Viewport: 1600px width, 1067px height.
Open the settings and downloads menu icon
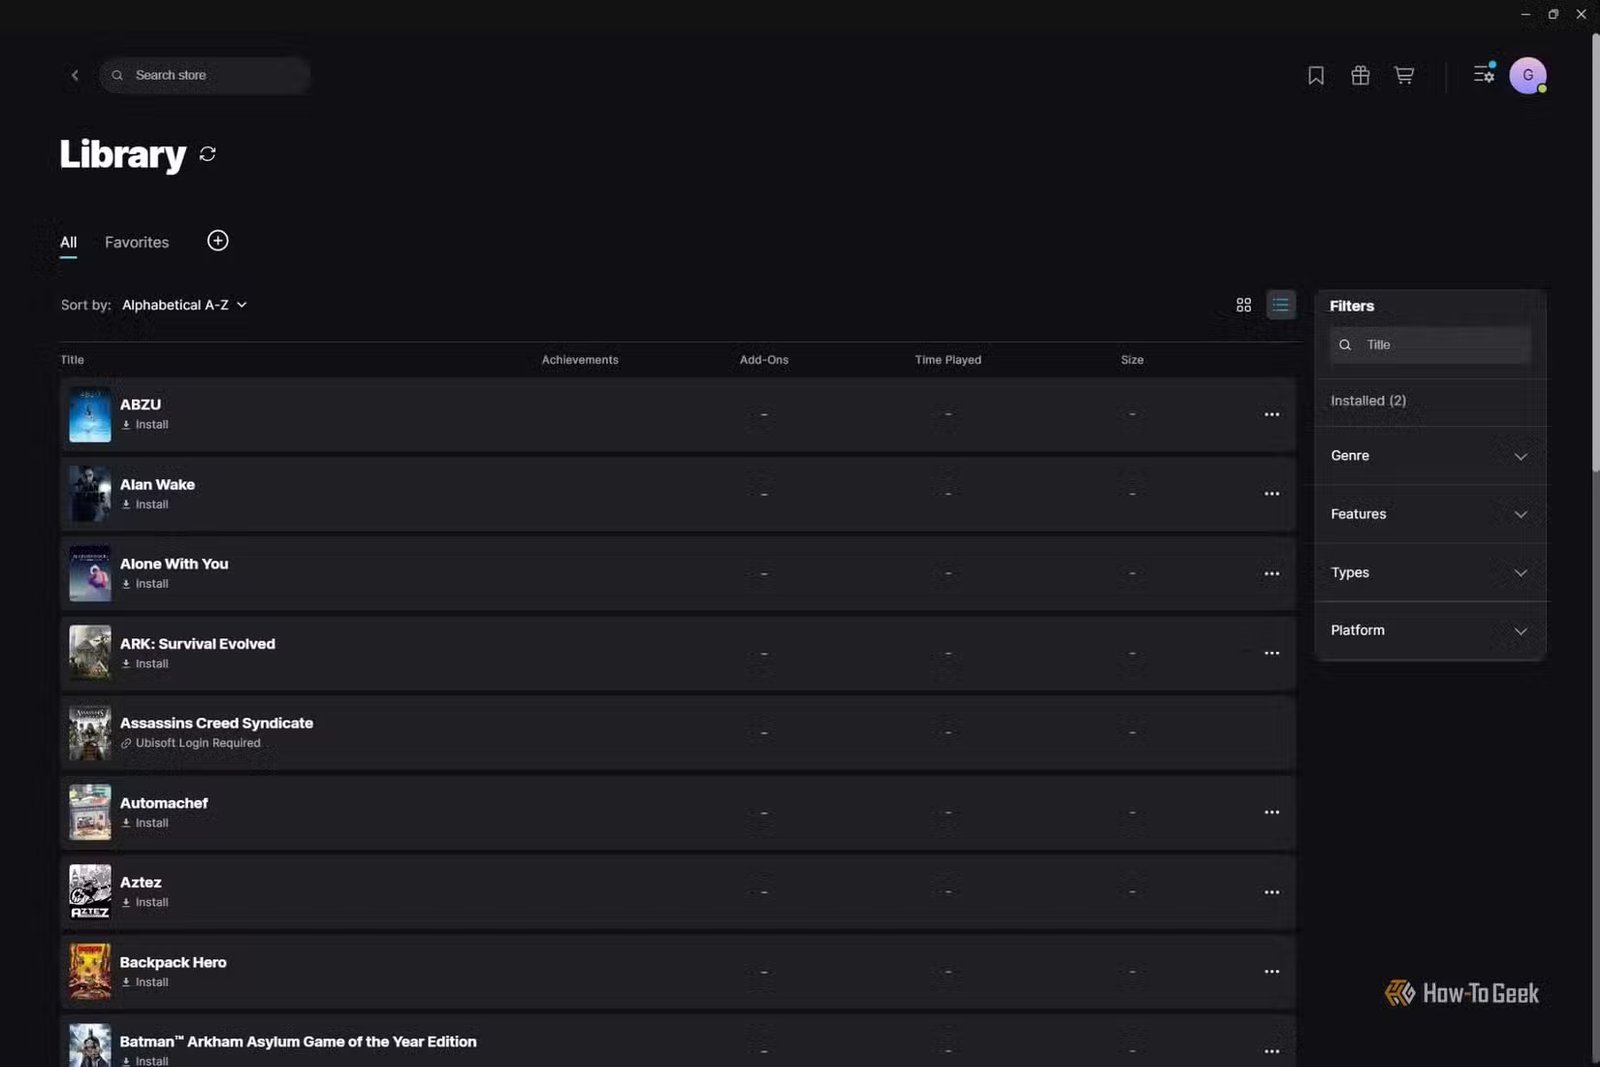point(1484,74)
